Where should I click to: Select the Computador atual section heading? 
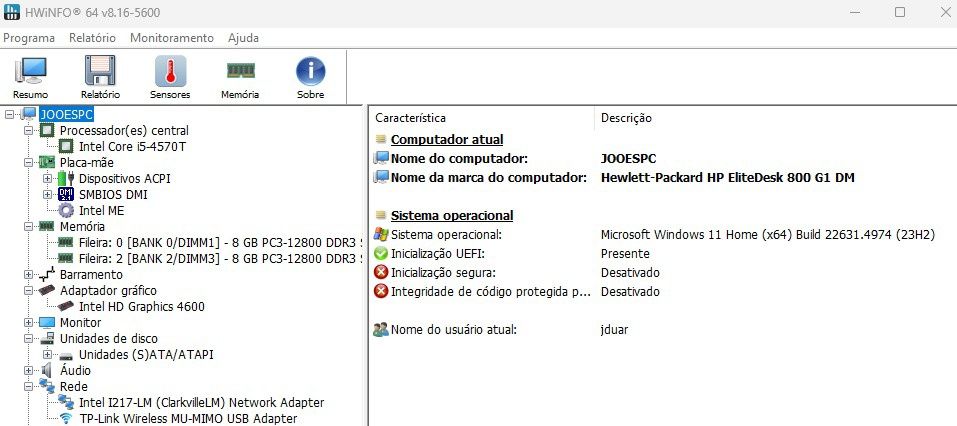[x=447, y=139]
